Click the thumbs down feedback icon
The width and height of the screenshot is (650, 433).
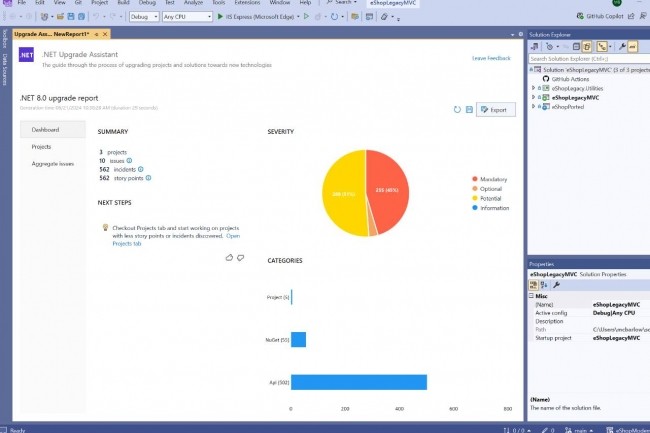[x=240, y=257]
